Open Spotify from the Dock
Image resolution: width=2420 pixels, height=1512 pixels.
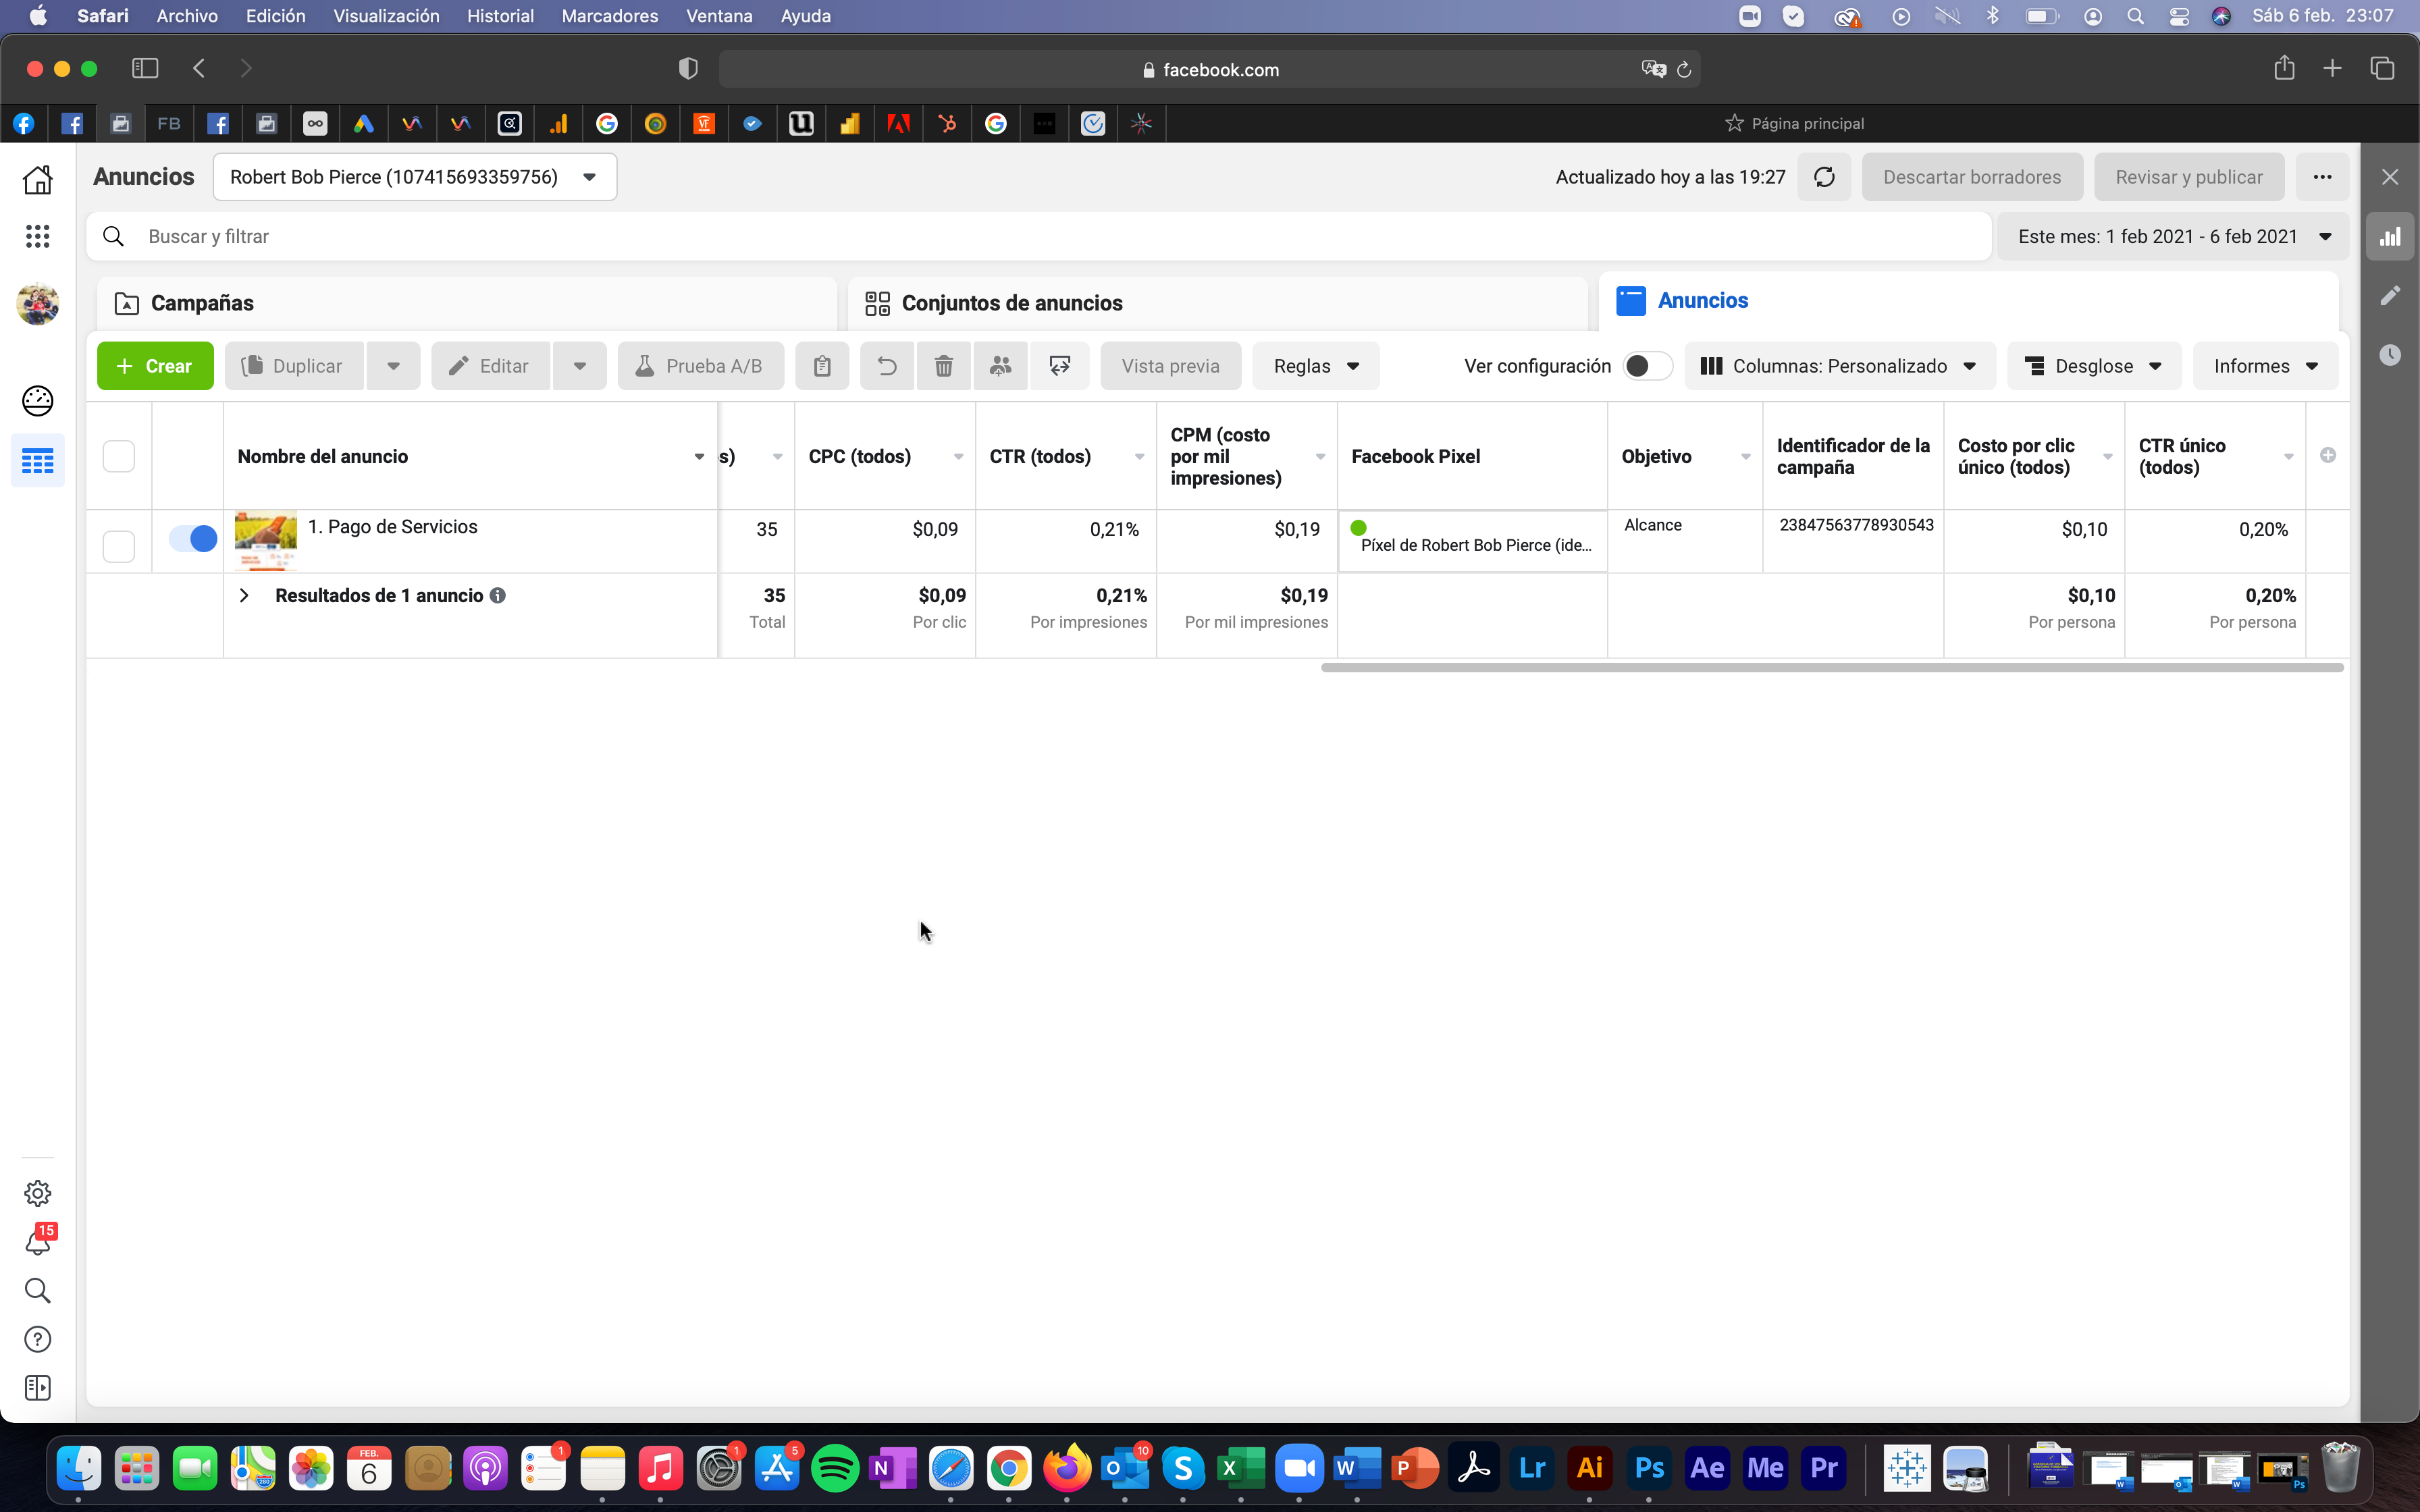click(x=835, y=1468)
